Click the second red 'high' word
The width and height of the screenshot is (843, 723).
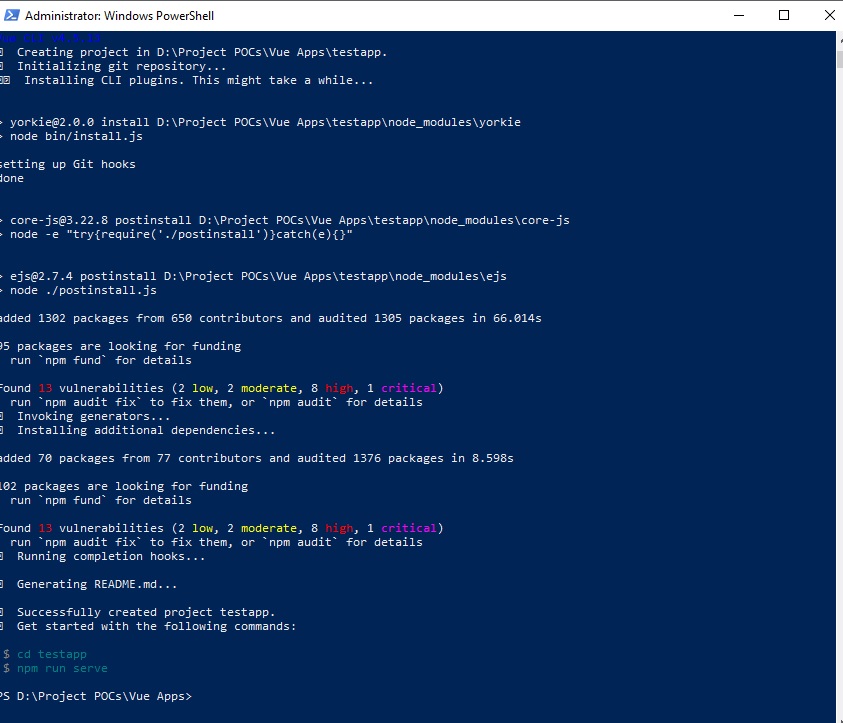click(339, 528)
